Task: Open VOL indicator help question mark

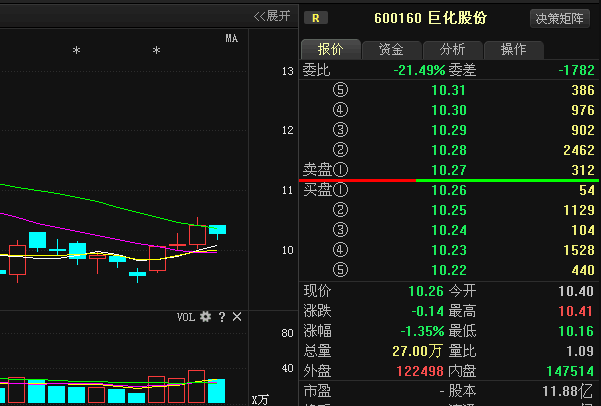Action: (x=222, y=317)
